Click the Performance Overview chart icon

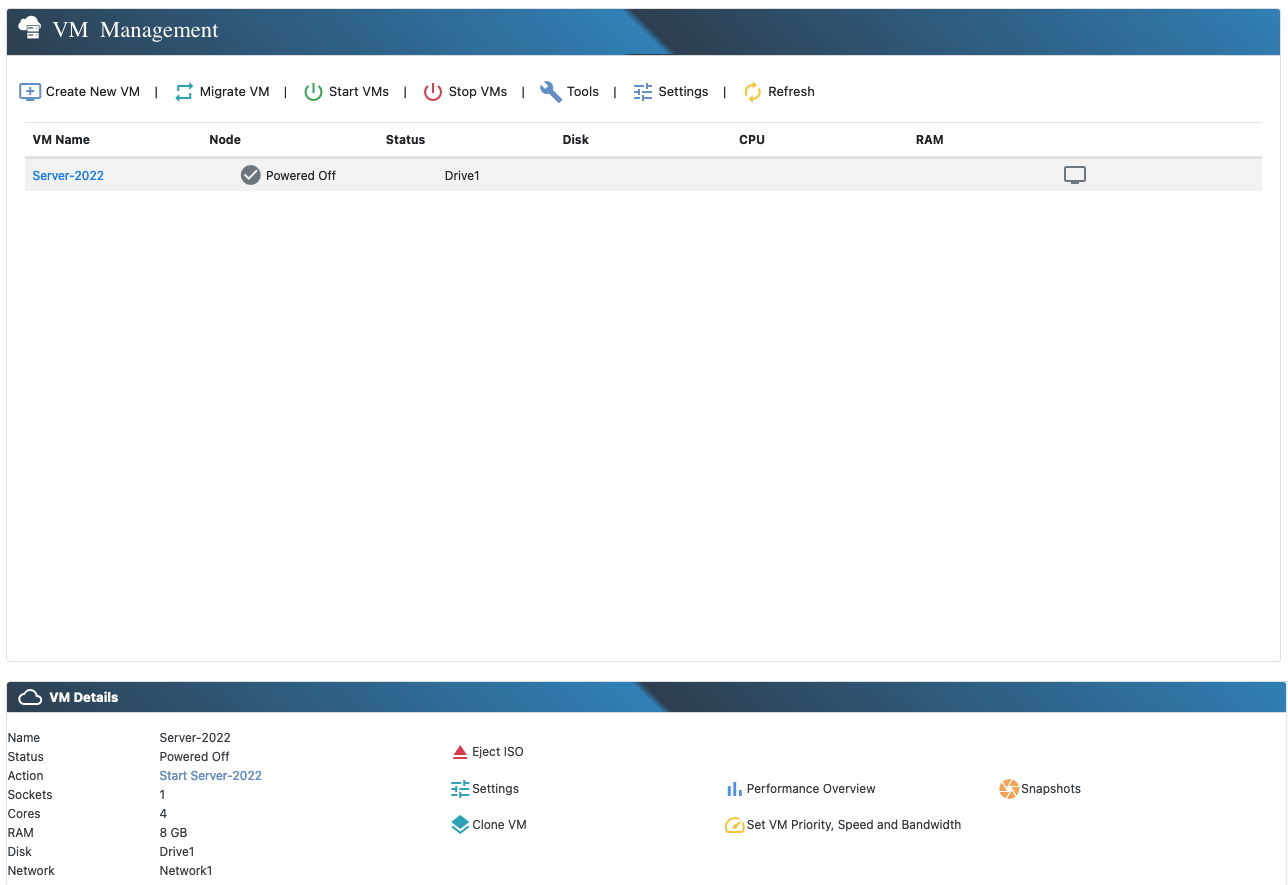[734, 789]
